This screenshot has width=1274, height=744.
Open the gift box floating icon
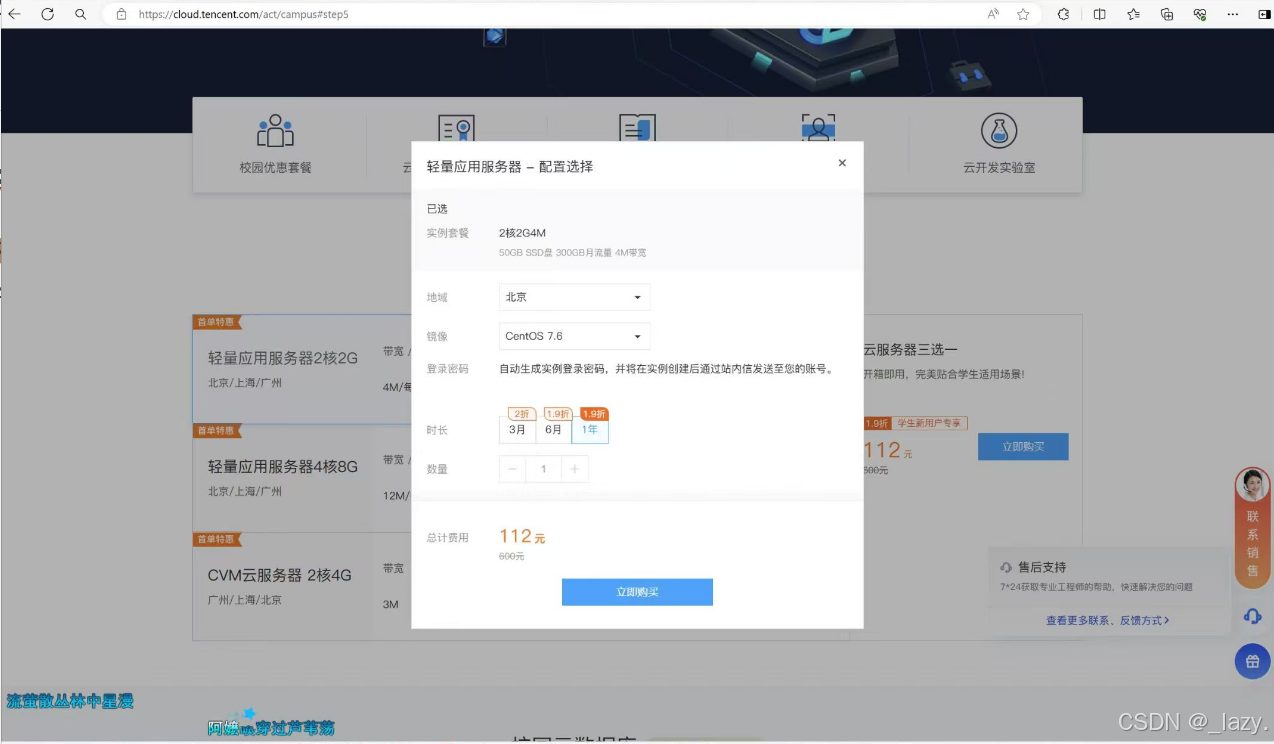[x=1252, y=661]
